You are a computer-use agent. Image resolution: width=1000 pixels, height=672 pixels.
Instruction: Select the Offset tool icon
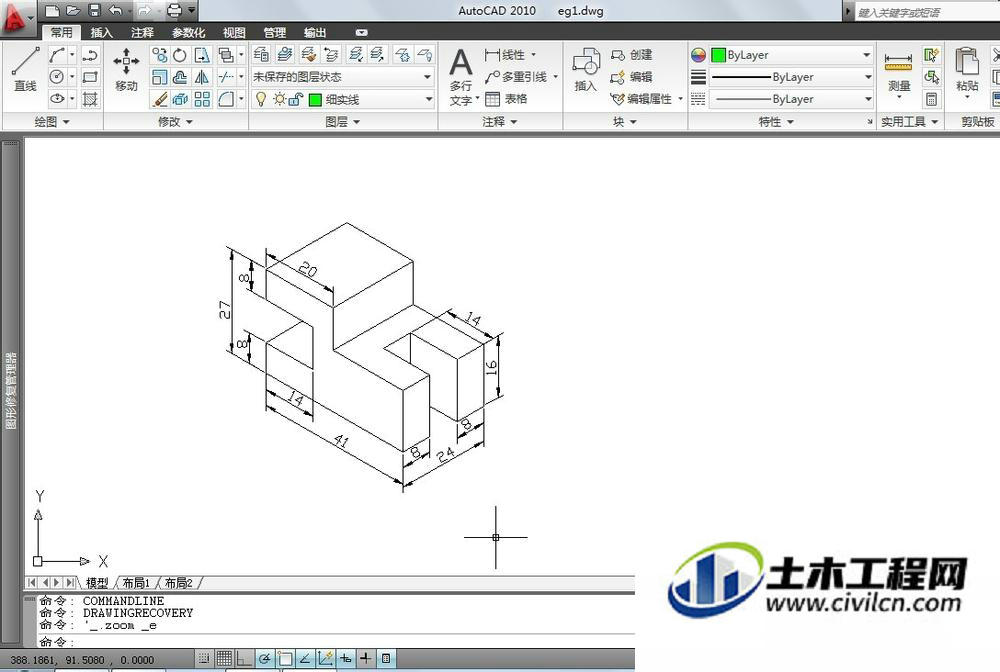180,77
